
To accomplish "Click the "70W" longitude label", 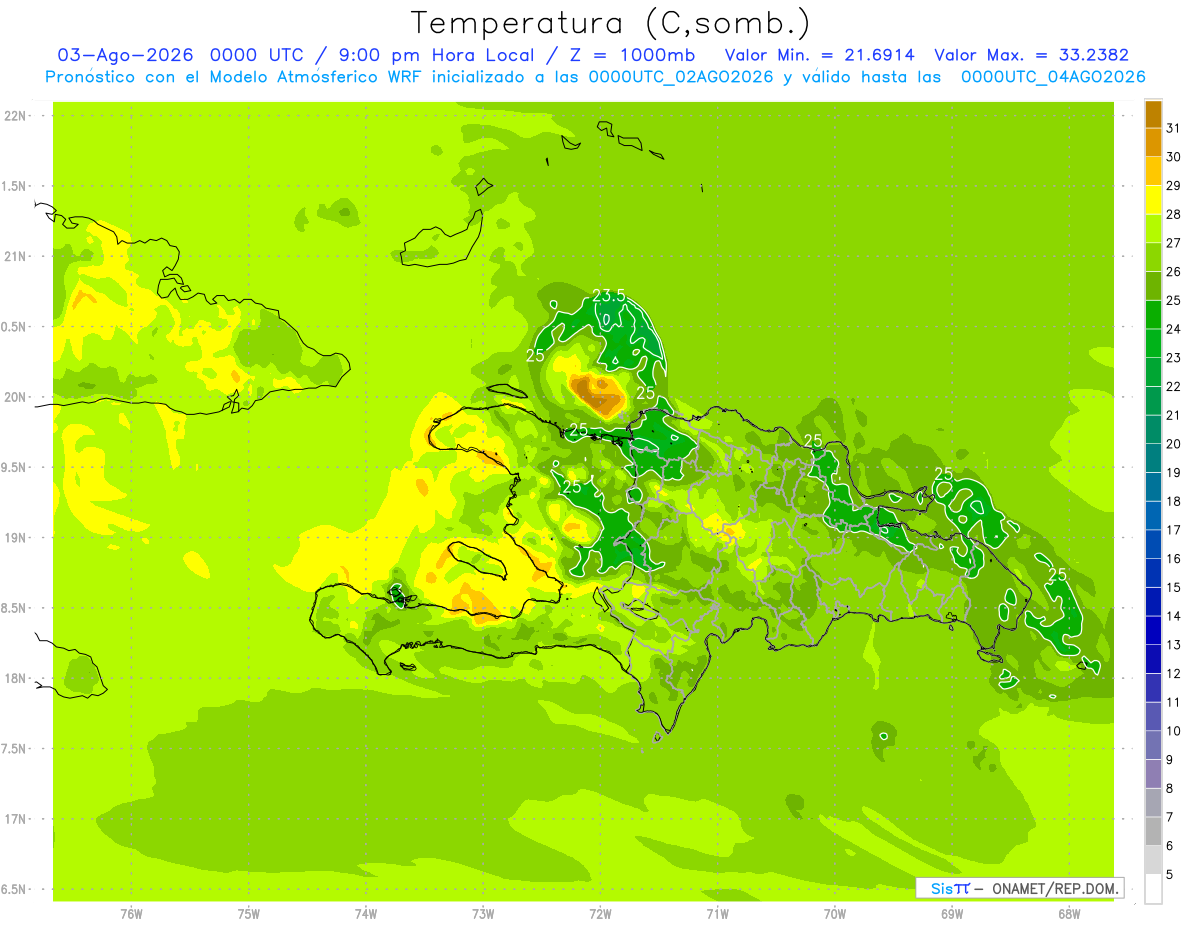I will (835, 914).
